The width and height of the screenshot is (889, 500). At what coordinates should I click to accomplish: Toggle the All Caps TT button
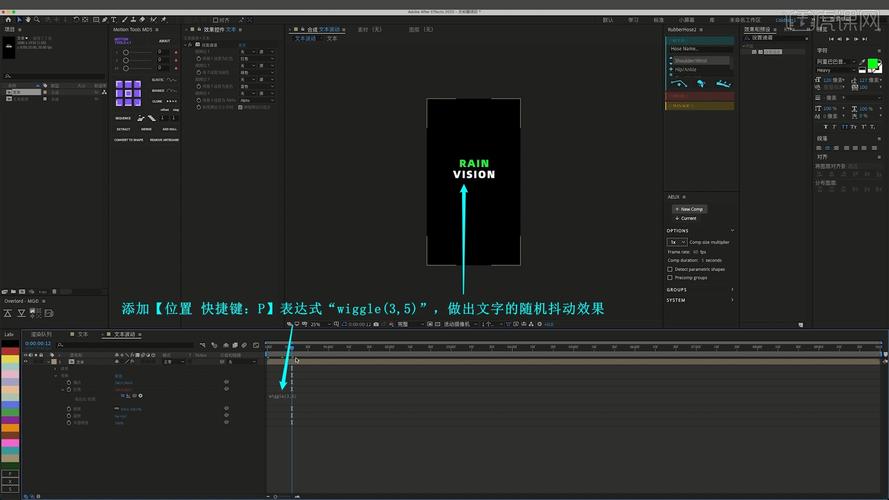coord(844,127)
